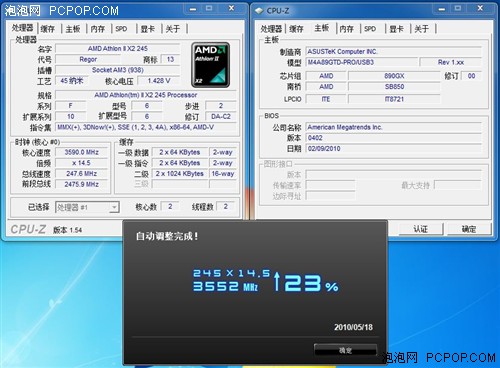Switch to 显卡 tab in right CPU-Z window
The image size is (500, 368).
pyautogui.click(x=396, y=29)
